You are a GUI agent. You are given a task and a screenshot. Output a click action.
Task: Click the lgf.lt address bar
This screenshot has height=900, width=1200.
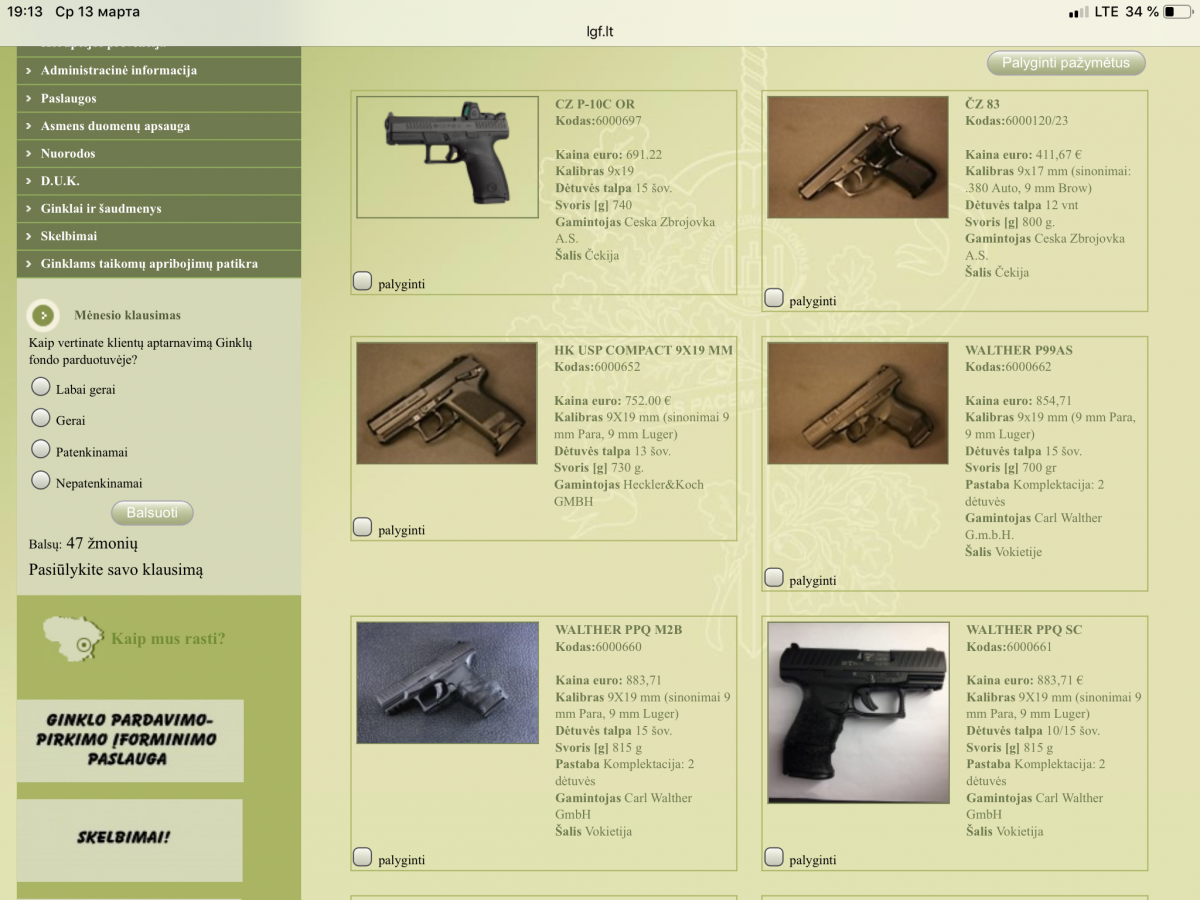[x=600, y=31]
